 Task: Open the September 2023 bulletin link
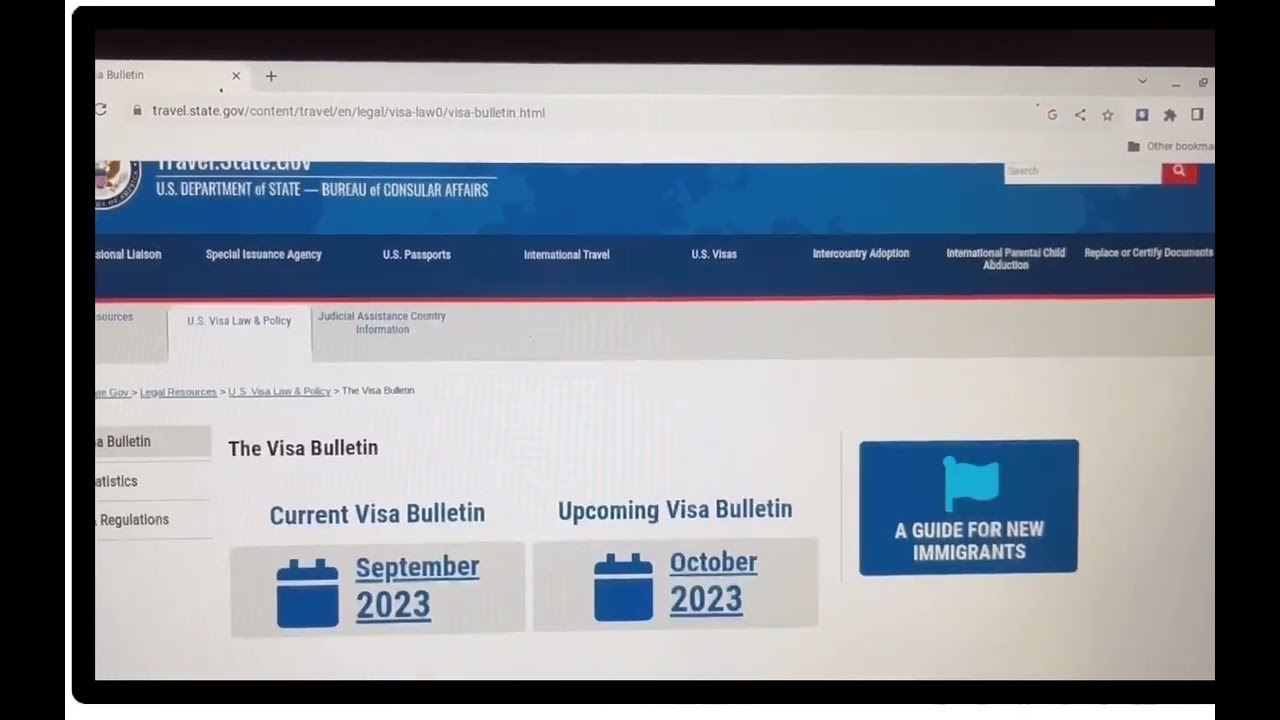(417, 585)
